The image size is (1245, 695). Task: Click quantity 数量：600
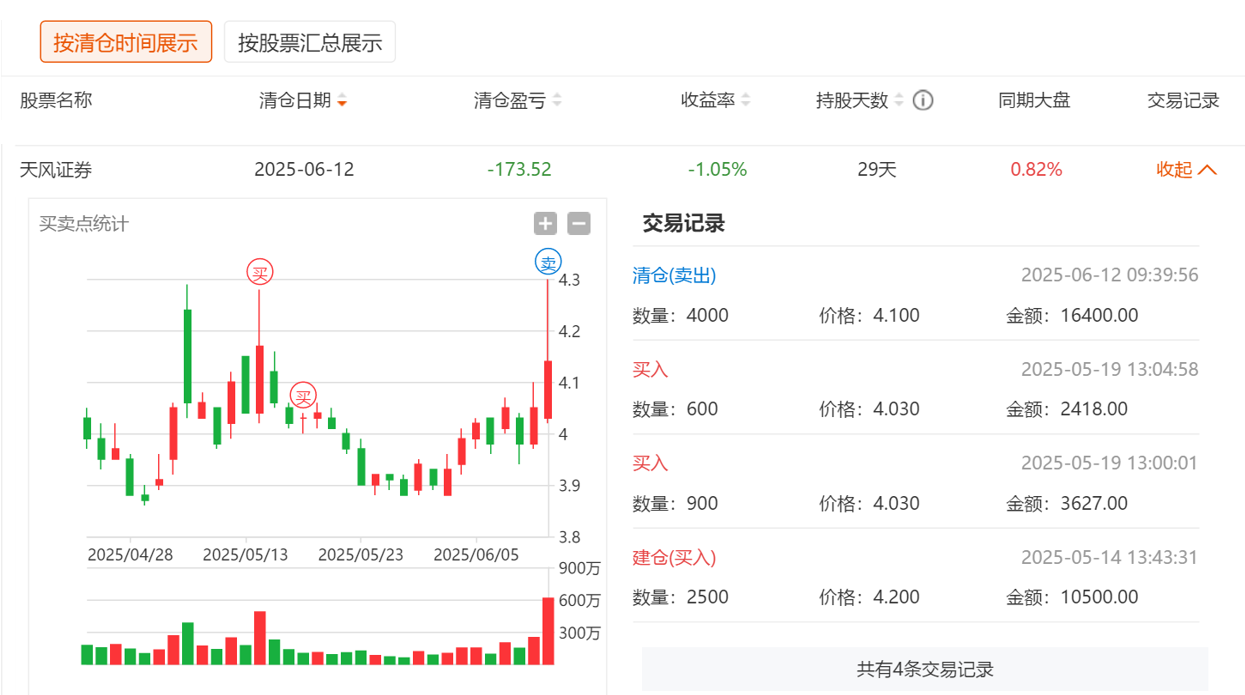tap(675, 409)
